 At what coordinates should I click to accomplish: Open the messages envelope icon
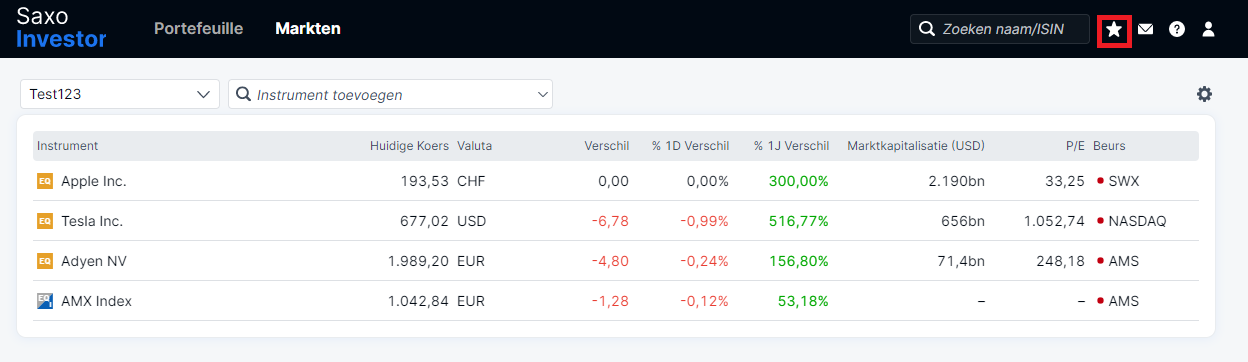1146,30
